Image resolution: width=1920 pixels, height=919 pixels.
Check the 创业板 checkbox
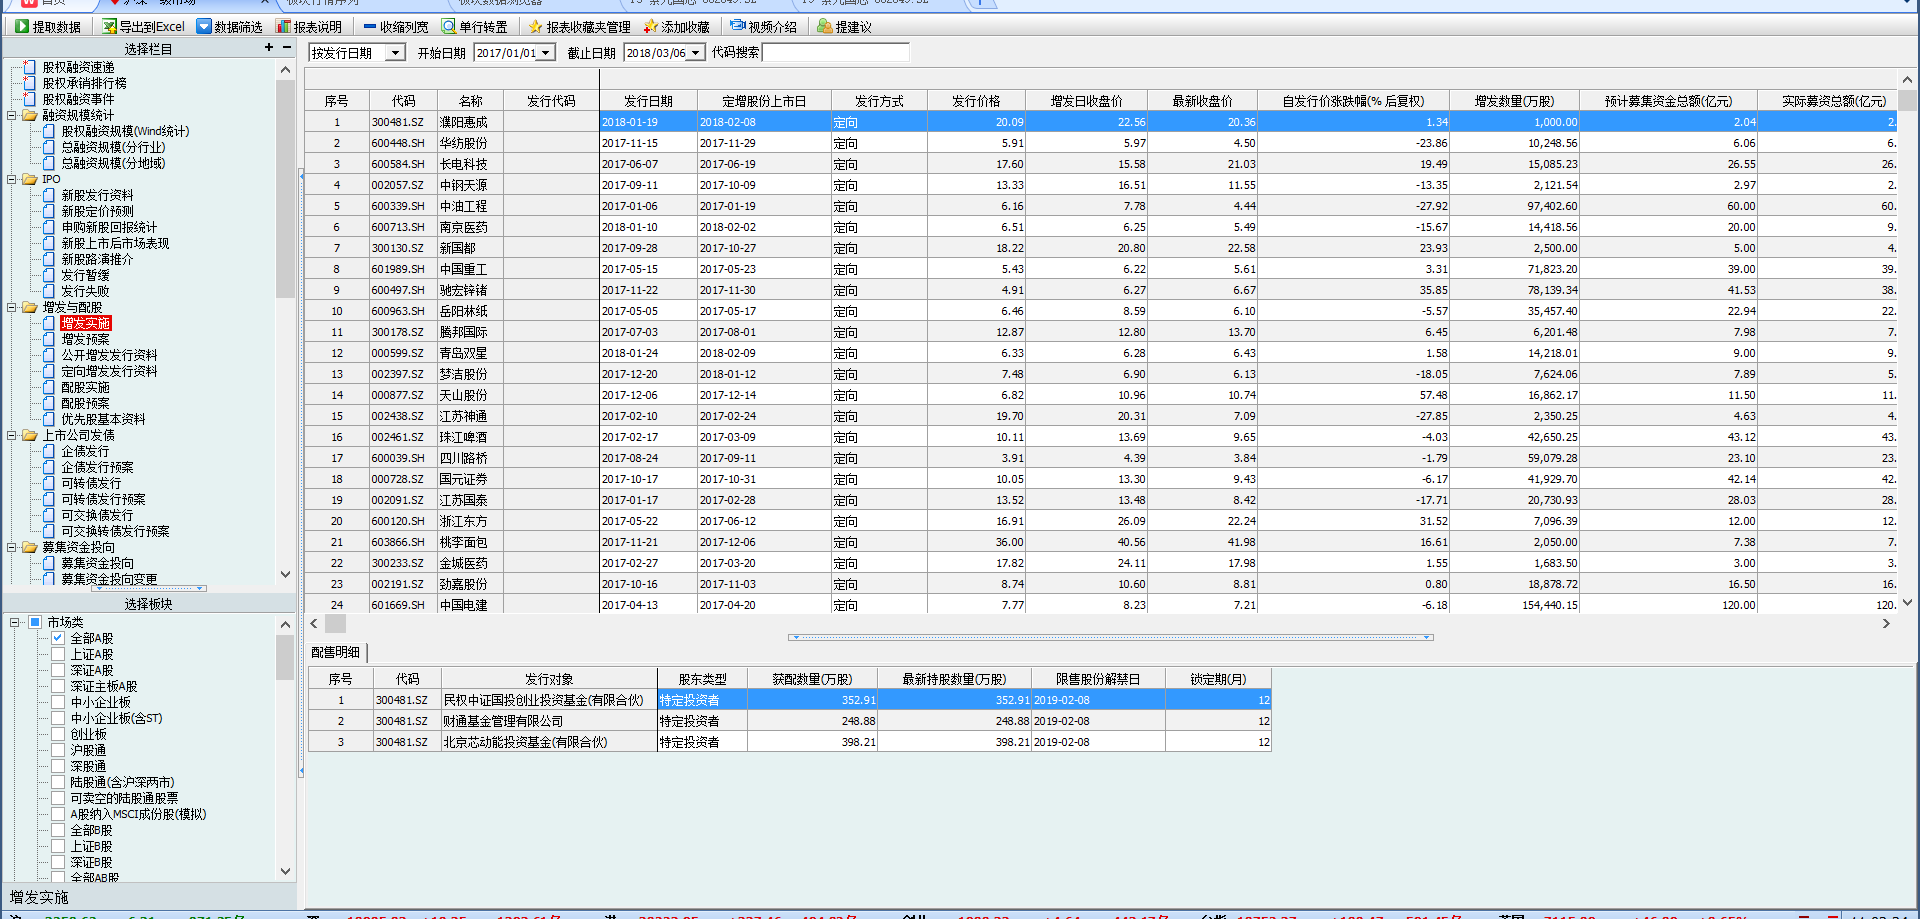[x=58, y=734]
